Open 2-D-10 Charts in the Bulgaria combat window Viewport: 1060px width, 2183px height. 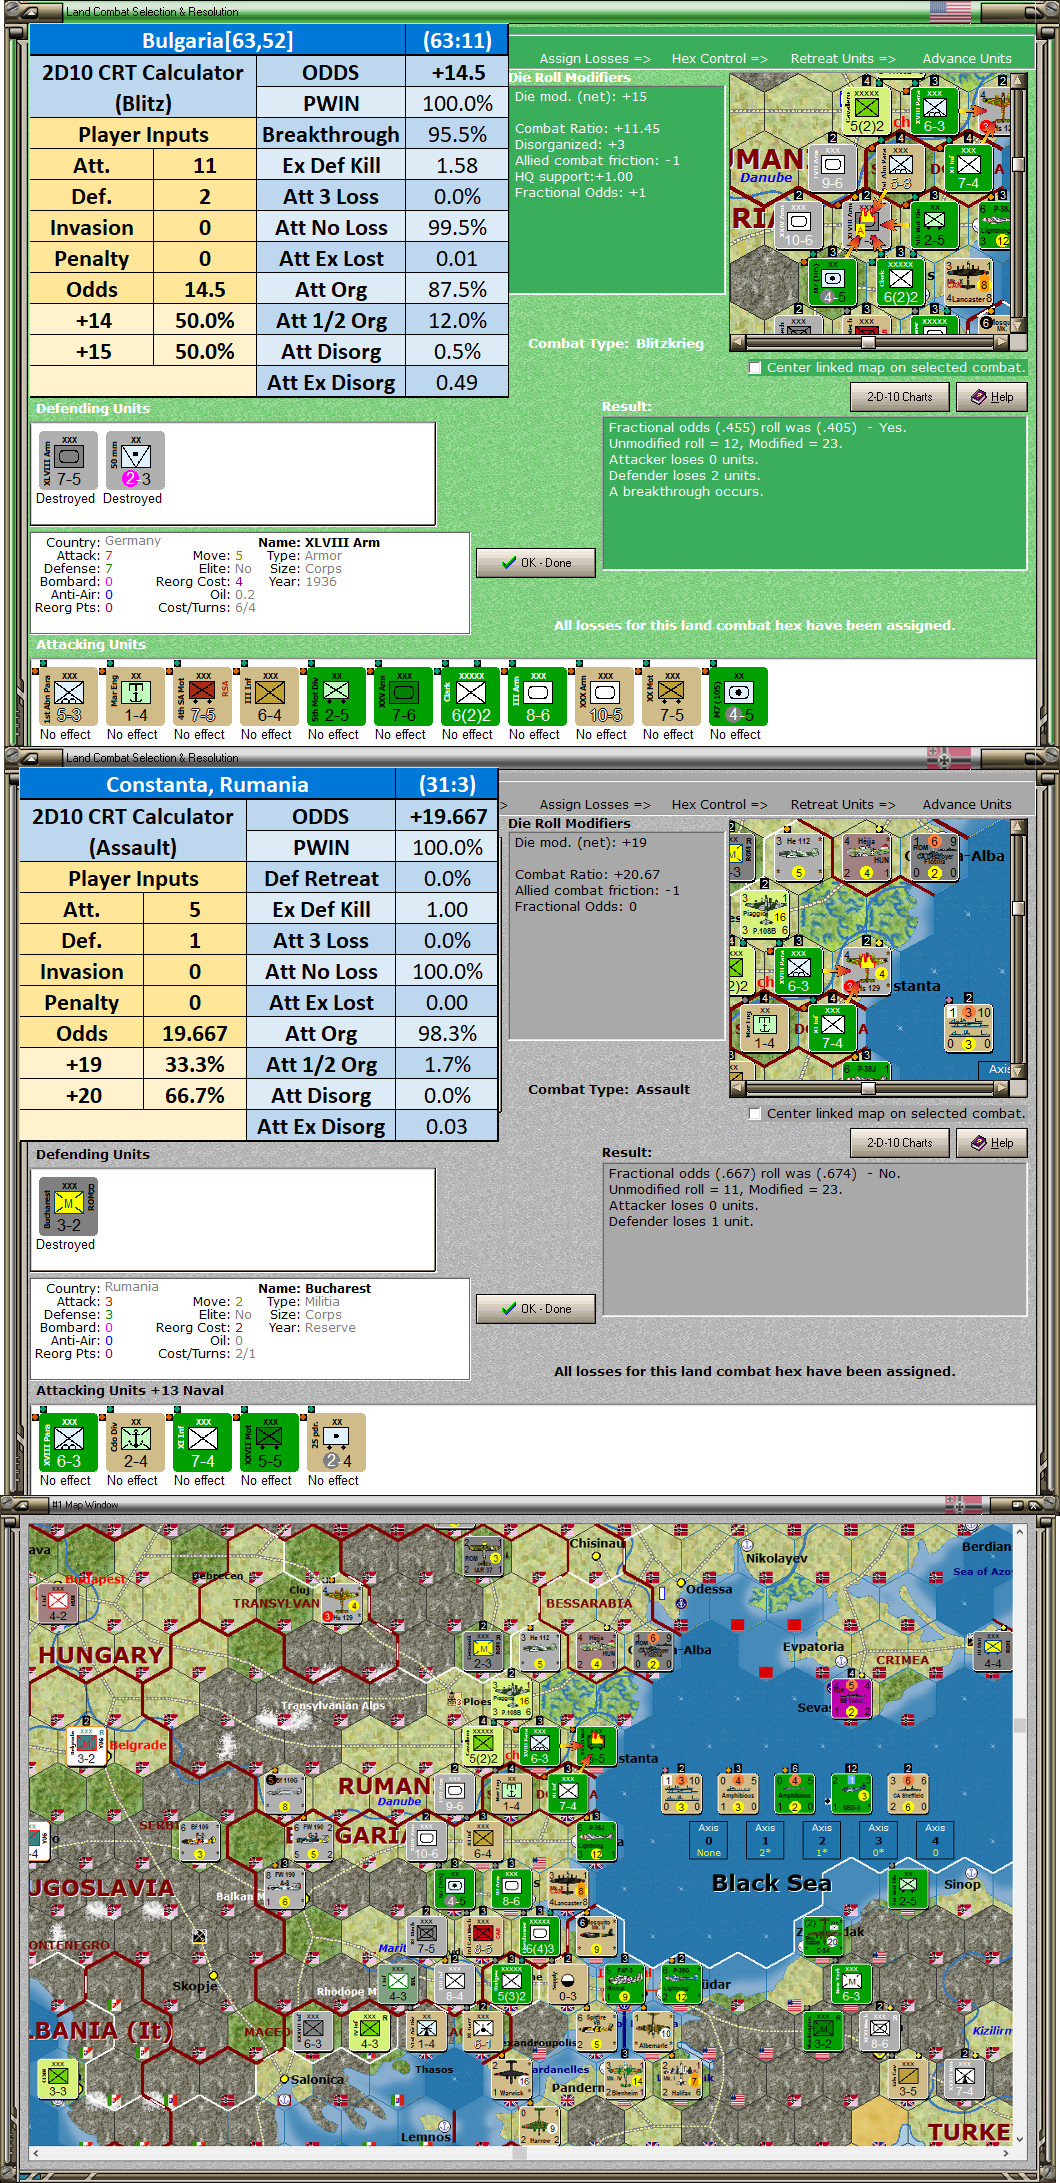click(900, 397)
